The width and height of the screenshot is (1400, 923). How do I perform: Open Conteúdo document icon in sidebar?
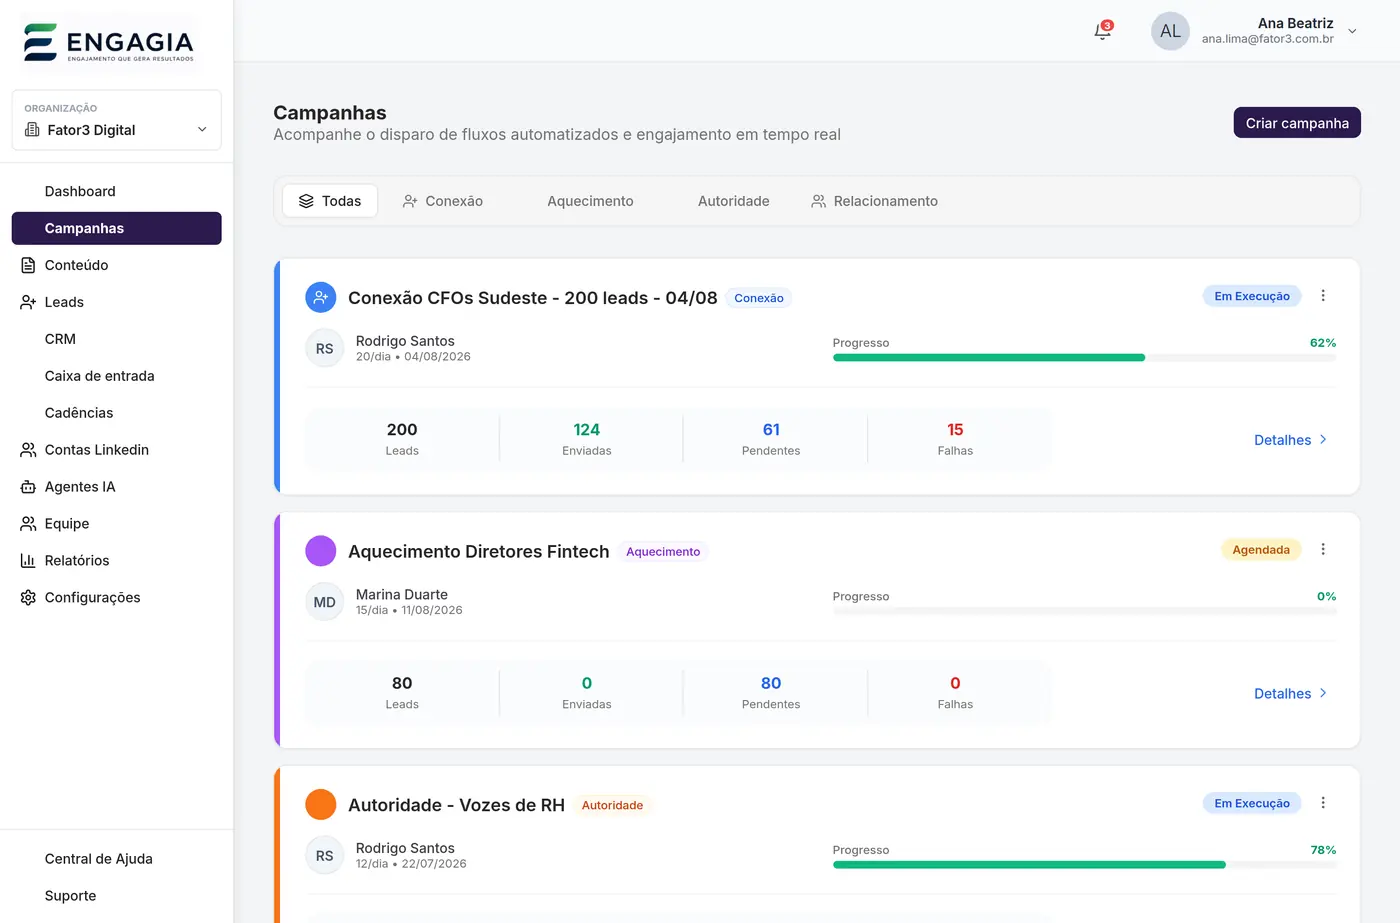click(x=28, y=265)
